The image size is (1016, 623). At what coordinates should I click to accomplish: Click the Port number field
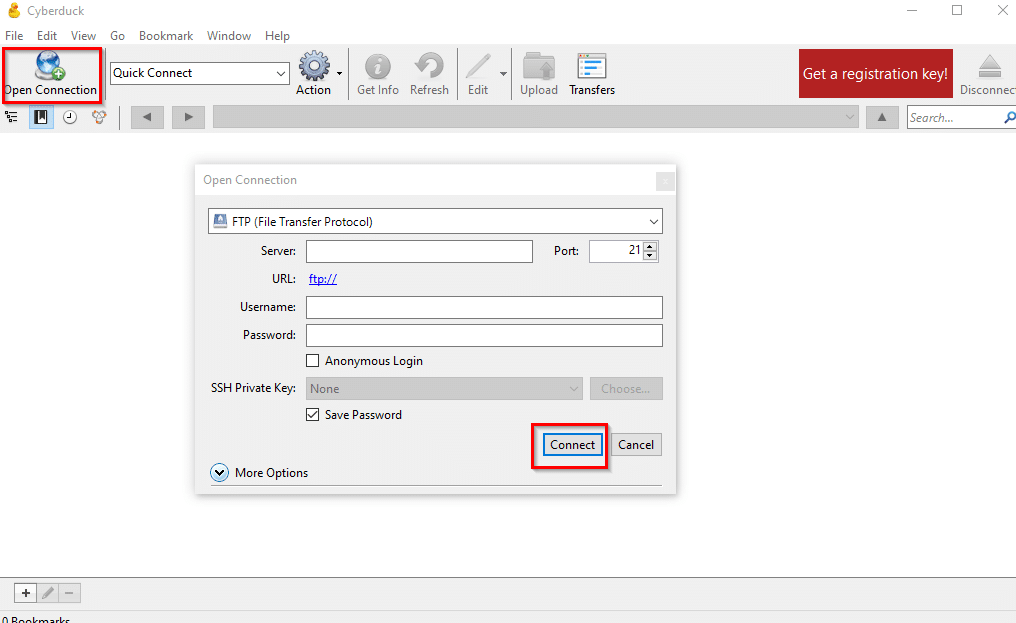click(616, 251)
